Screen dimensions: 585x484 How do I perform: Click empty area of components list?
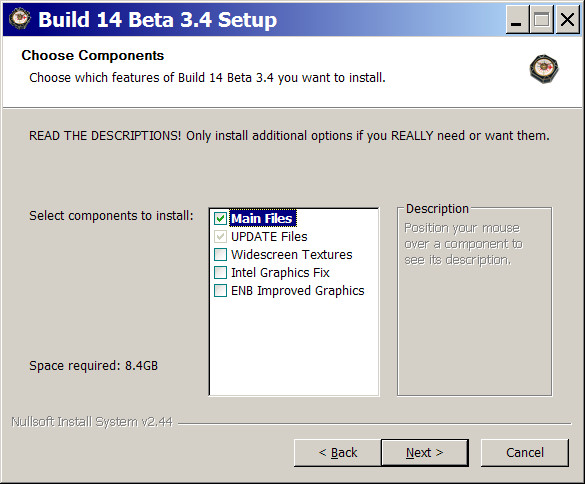[x=294, y=347]
